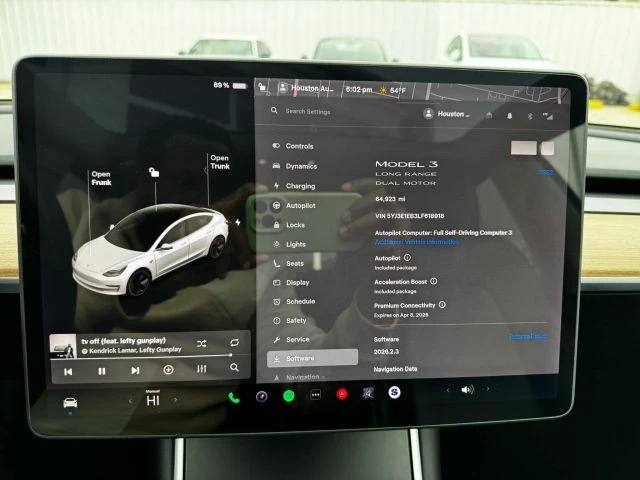Screen dimensions: 640x480
Task: Open notifications bell icon
Action: (x=509, y=116)
